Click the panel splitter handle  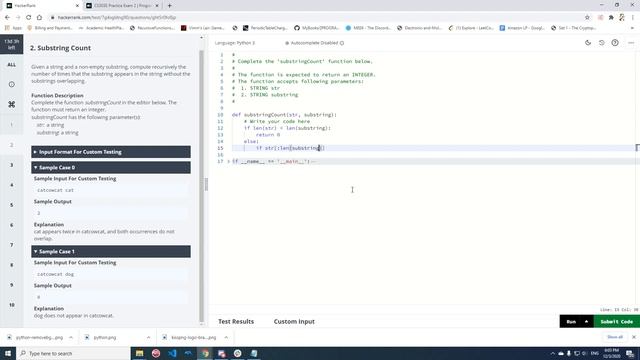[x=206, y=184]
